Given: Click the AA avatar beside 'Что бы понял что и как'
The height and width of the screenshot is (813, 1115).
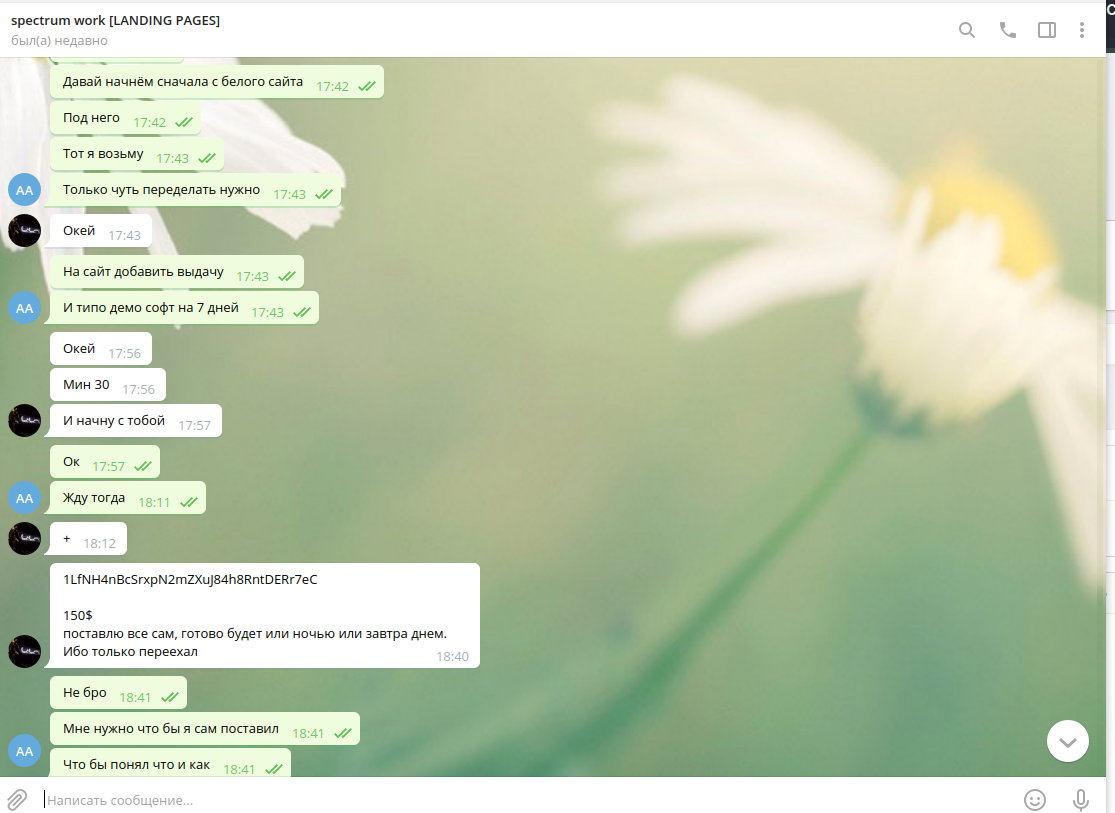Looking at the screenshot, I should pyautogui.click(x=24, y=751).
